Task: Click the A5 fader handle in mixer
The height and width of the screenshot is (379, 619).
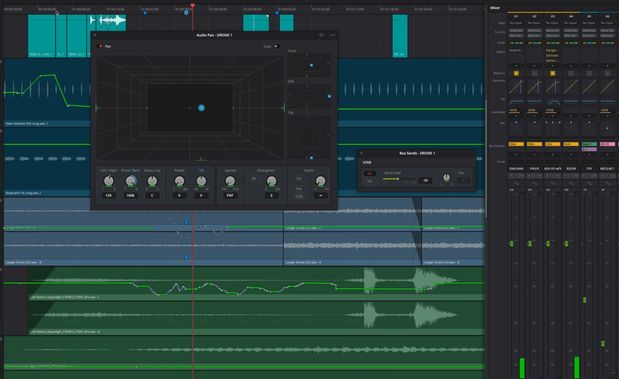Action: coord(585,300)
